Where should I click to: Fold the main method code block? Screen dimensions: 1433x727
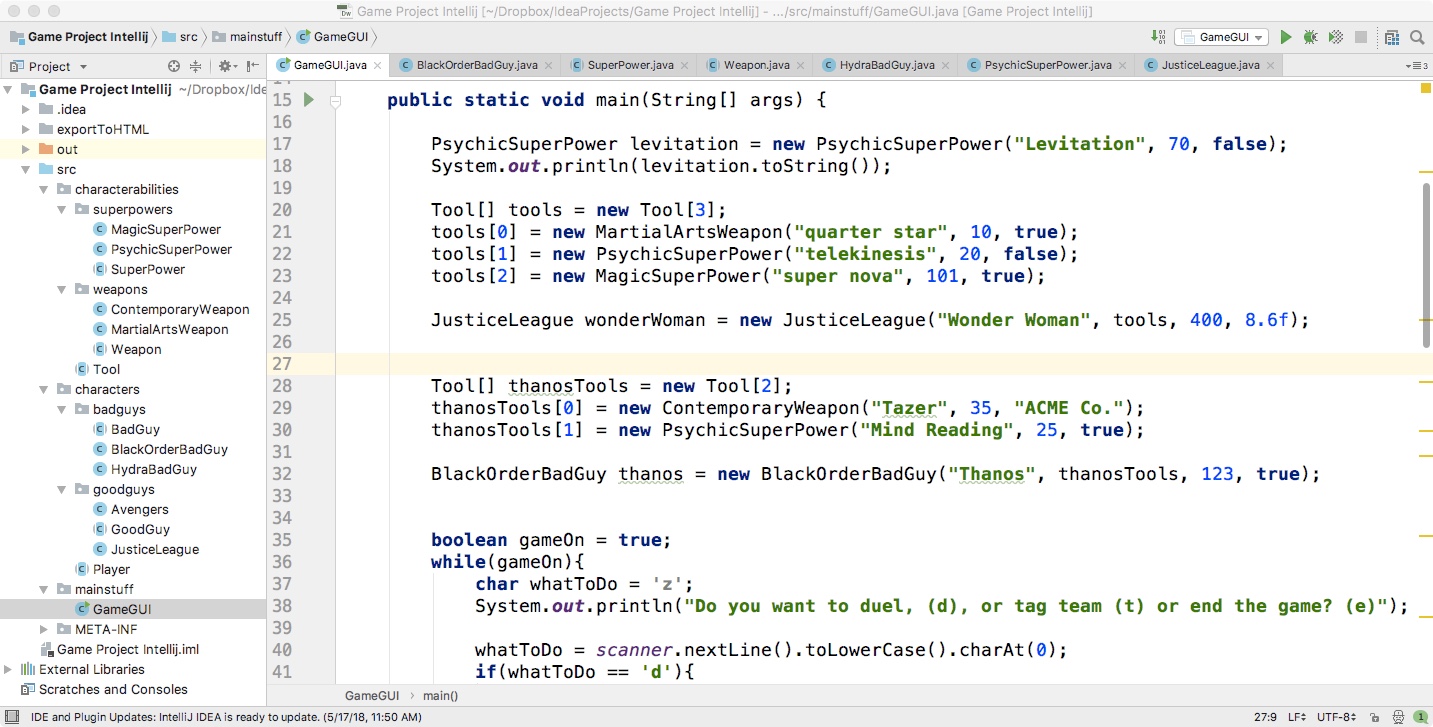coord(336,100)
